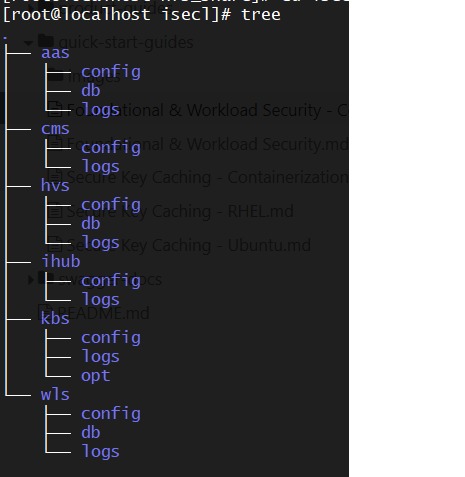This screenshot has height=477, width=465.
Task: Click the 'tree' command in the terminal prompt
Action: (x=261, y=15)
